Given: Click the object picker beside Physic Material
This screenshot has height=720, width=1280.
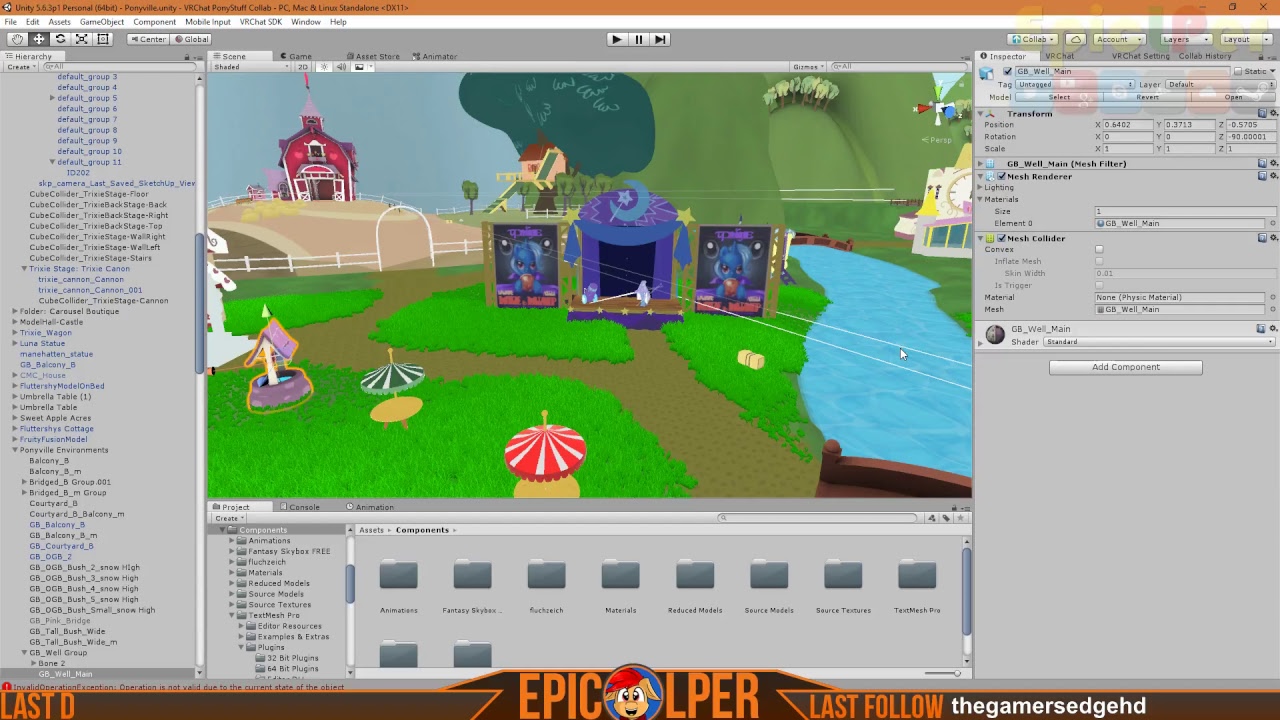Looking at the screenshot, I should point(1273,297).
